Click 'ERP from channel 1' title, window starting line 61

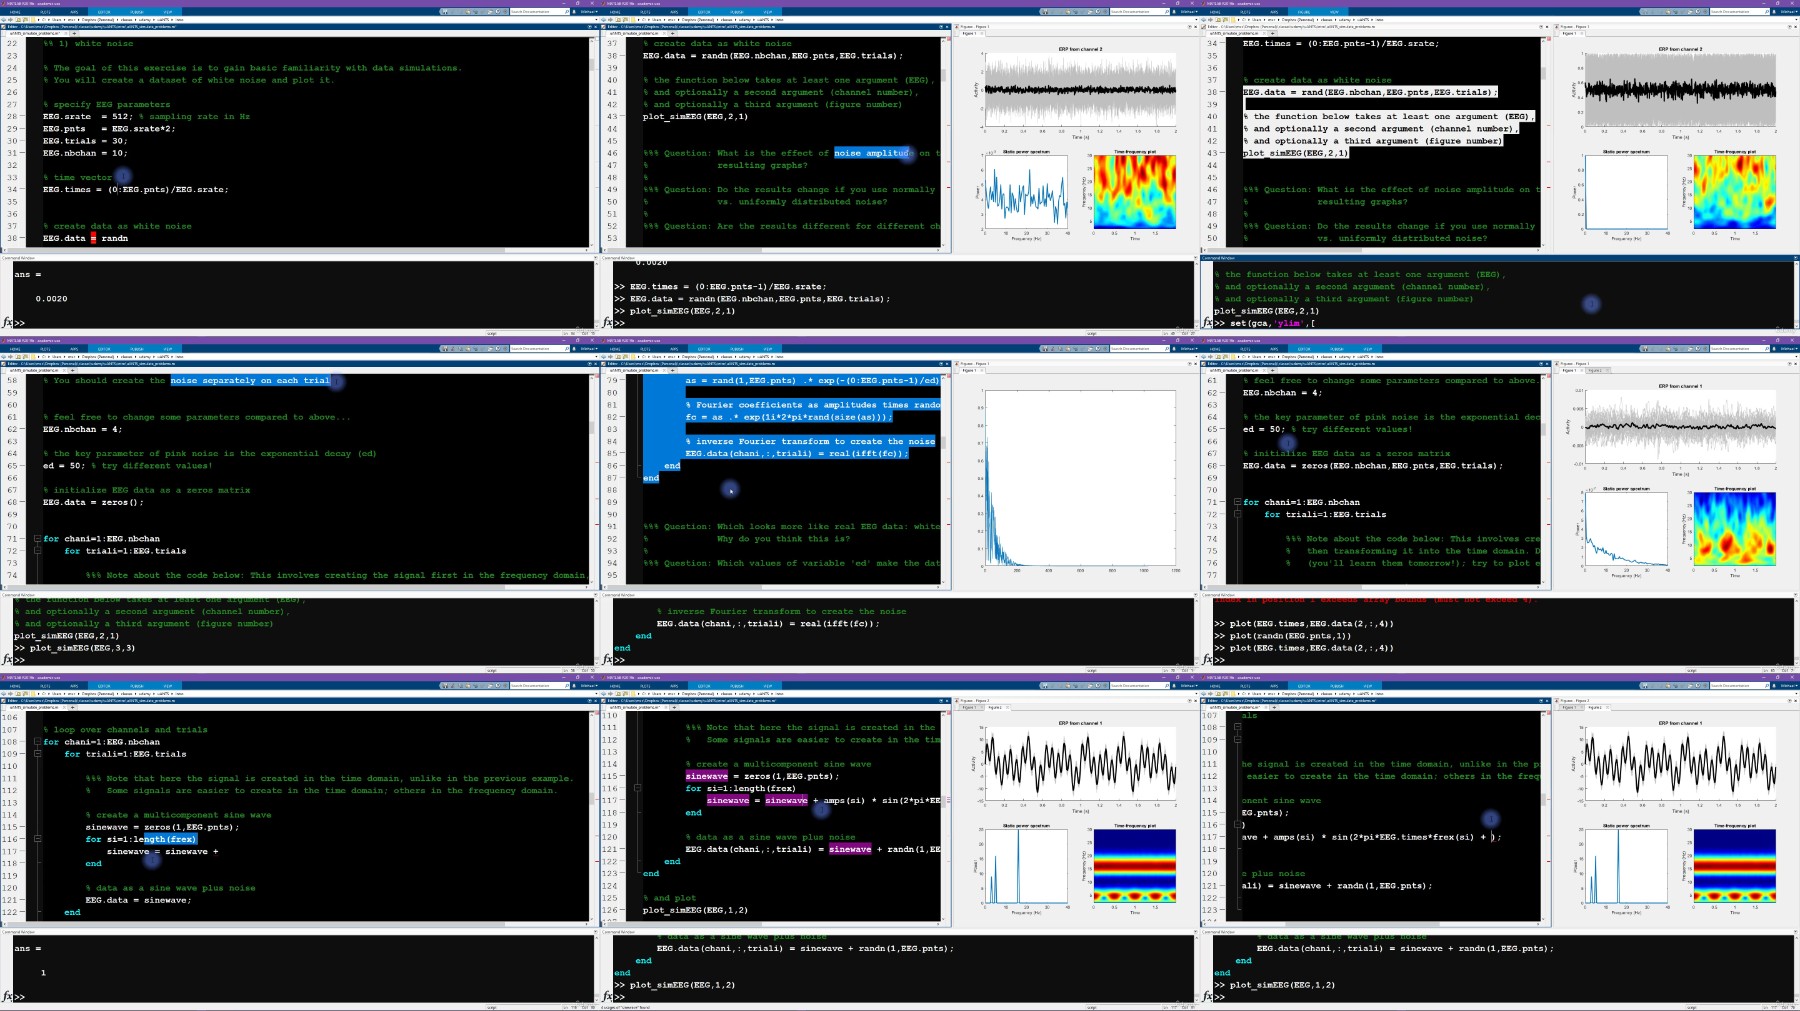pyautogui.click(x=1680, y=386)
